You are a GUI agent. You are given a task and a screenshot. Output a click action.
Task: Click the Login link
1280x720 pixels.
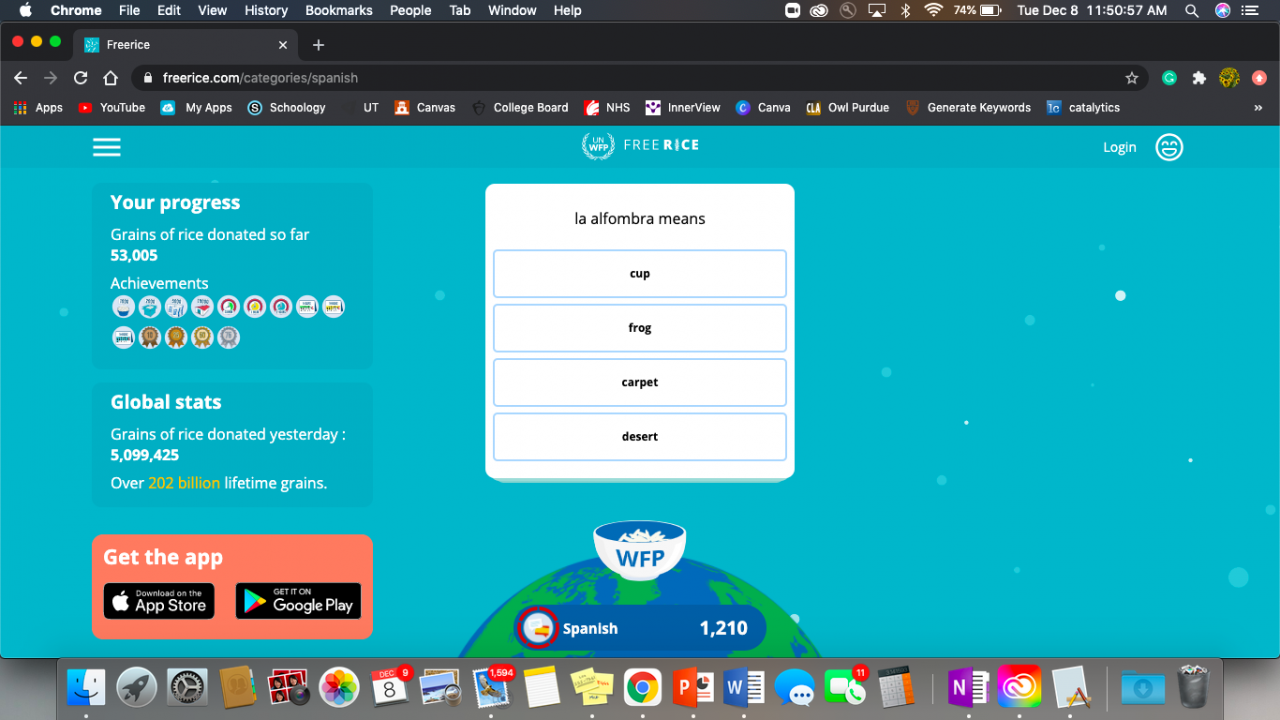(1119, 147)
